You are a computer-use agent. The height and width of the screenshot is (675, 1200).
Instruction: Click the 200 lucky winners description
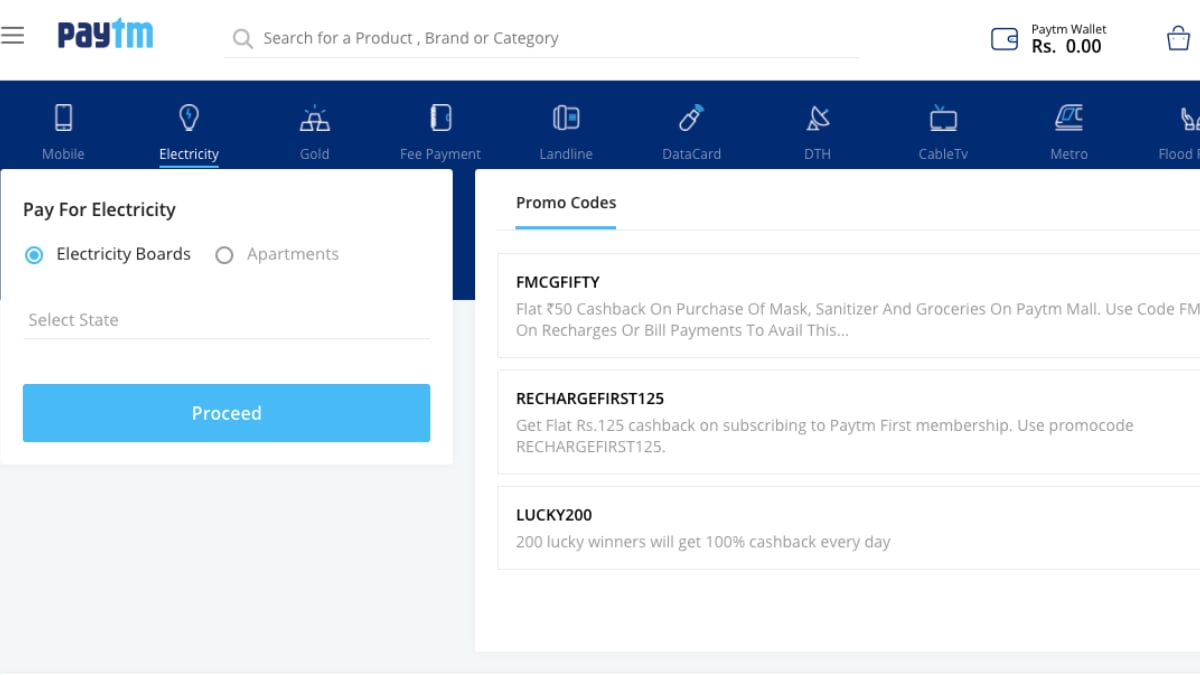tap(703, 542)
